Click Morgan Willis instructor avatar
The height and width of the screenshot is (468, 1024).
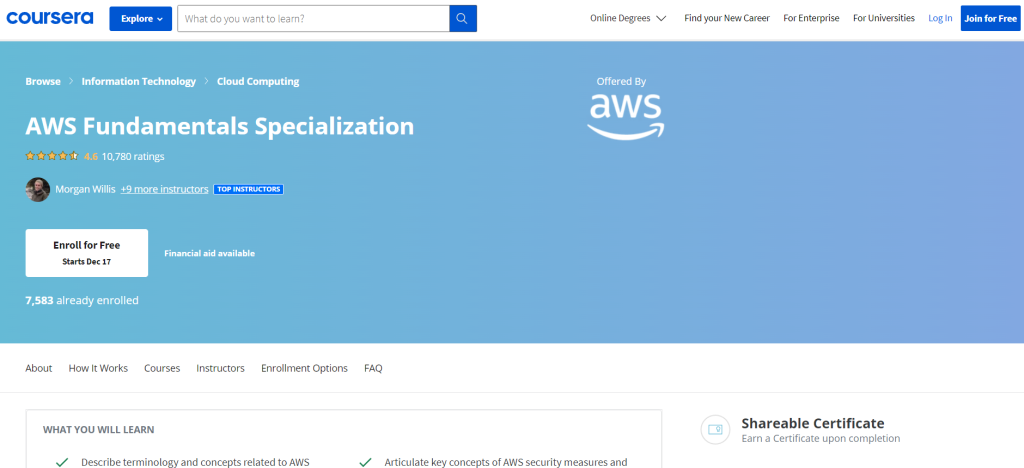point(38,189)
